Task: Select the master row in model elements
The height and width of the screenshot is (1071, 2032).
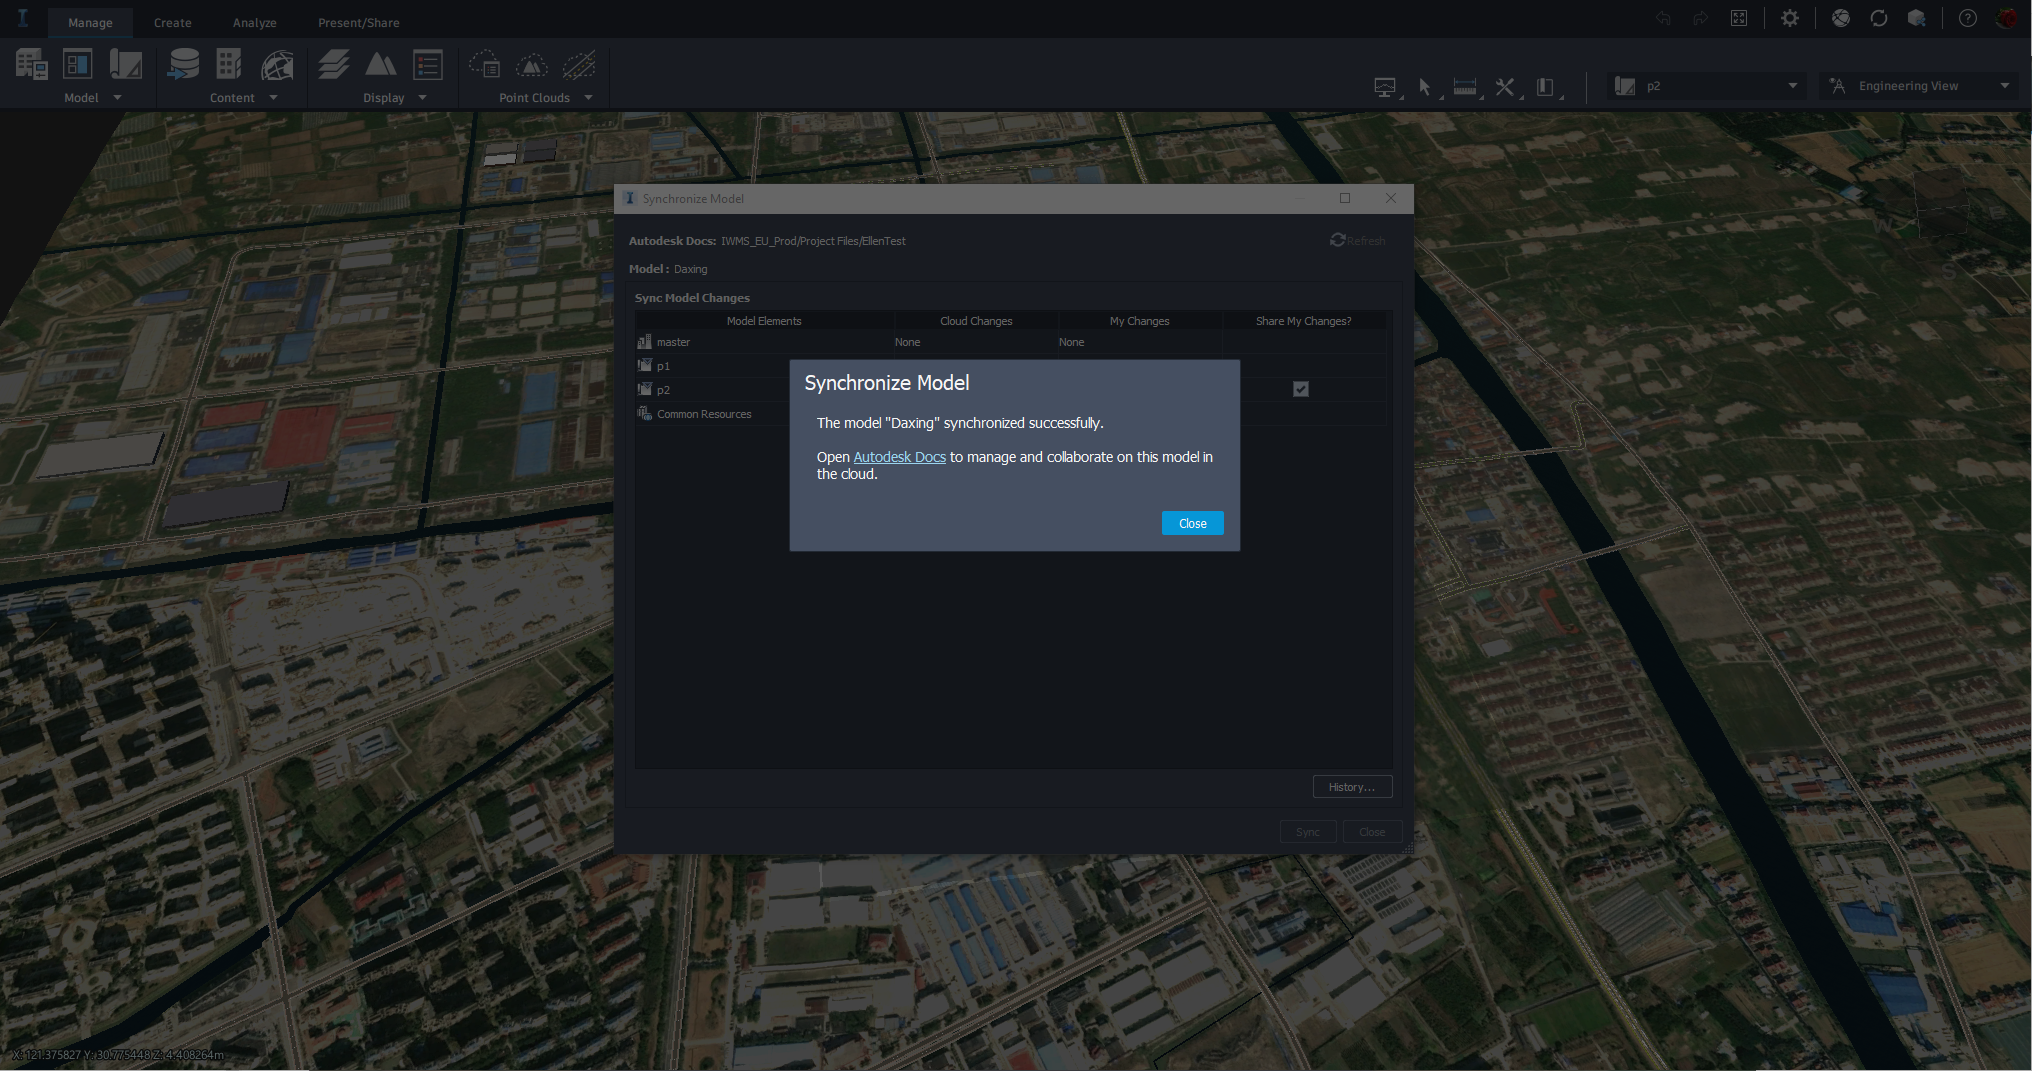Action: pyautogui.click(x=1010, y=342)
